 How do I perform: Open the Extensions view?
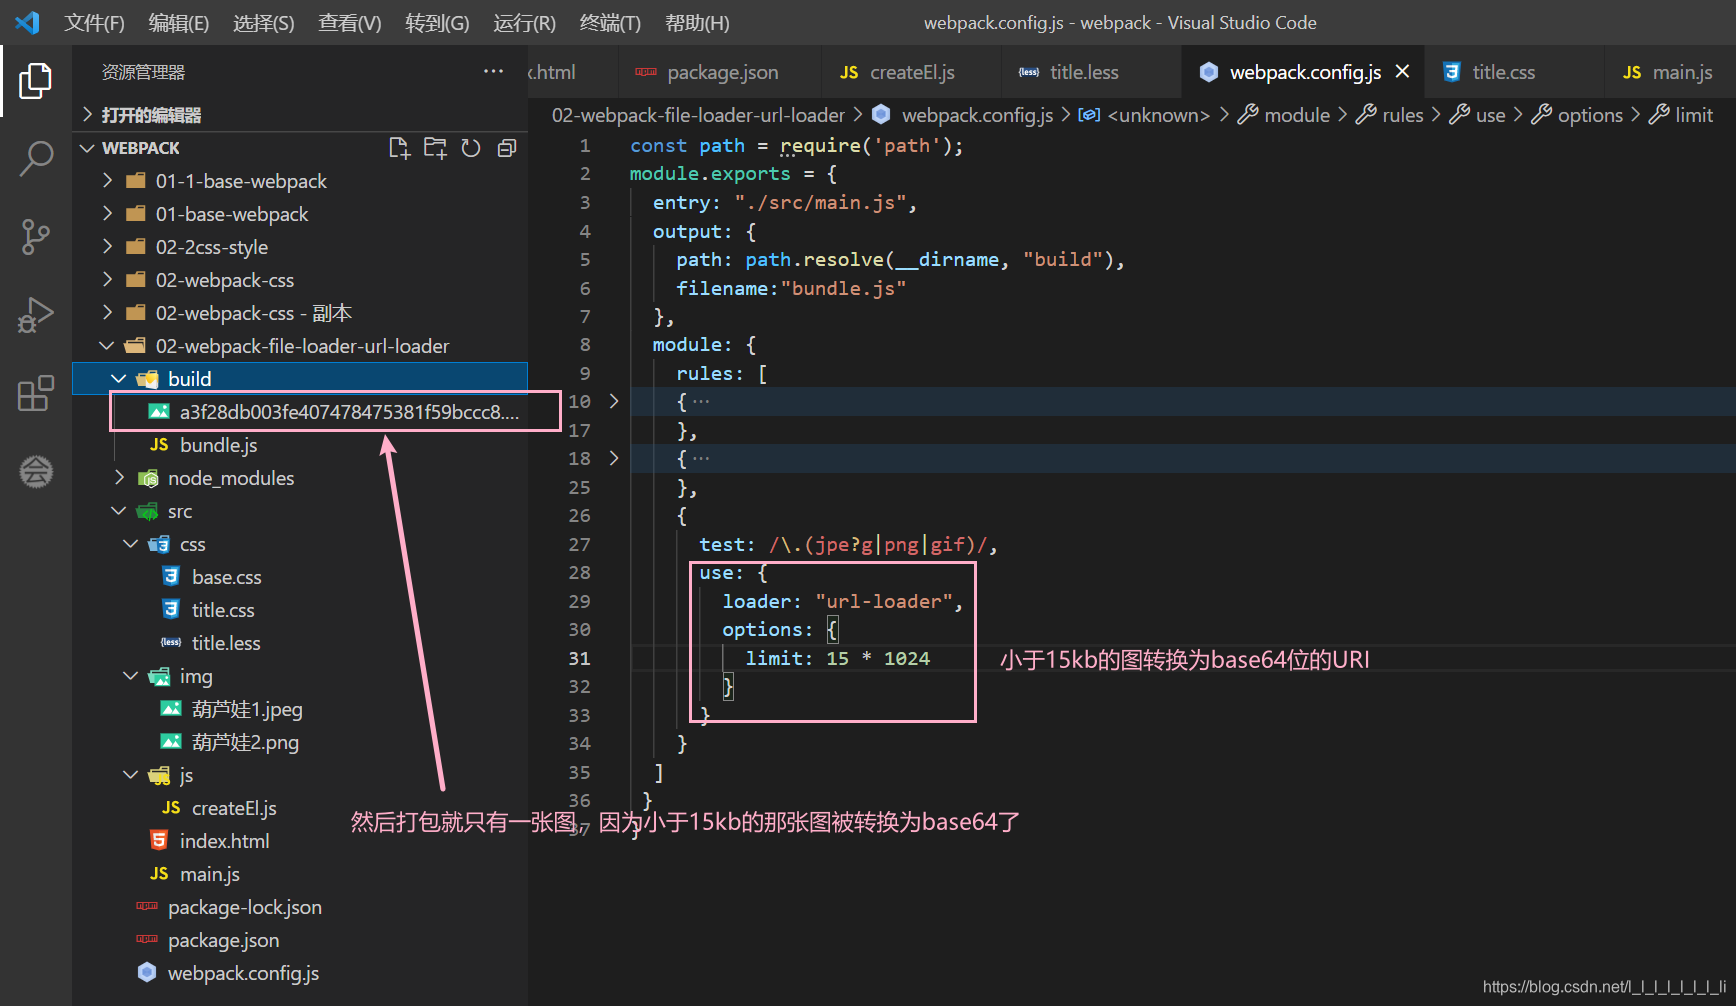coord(36,394)
